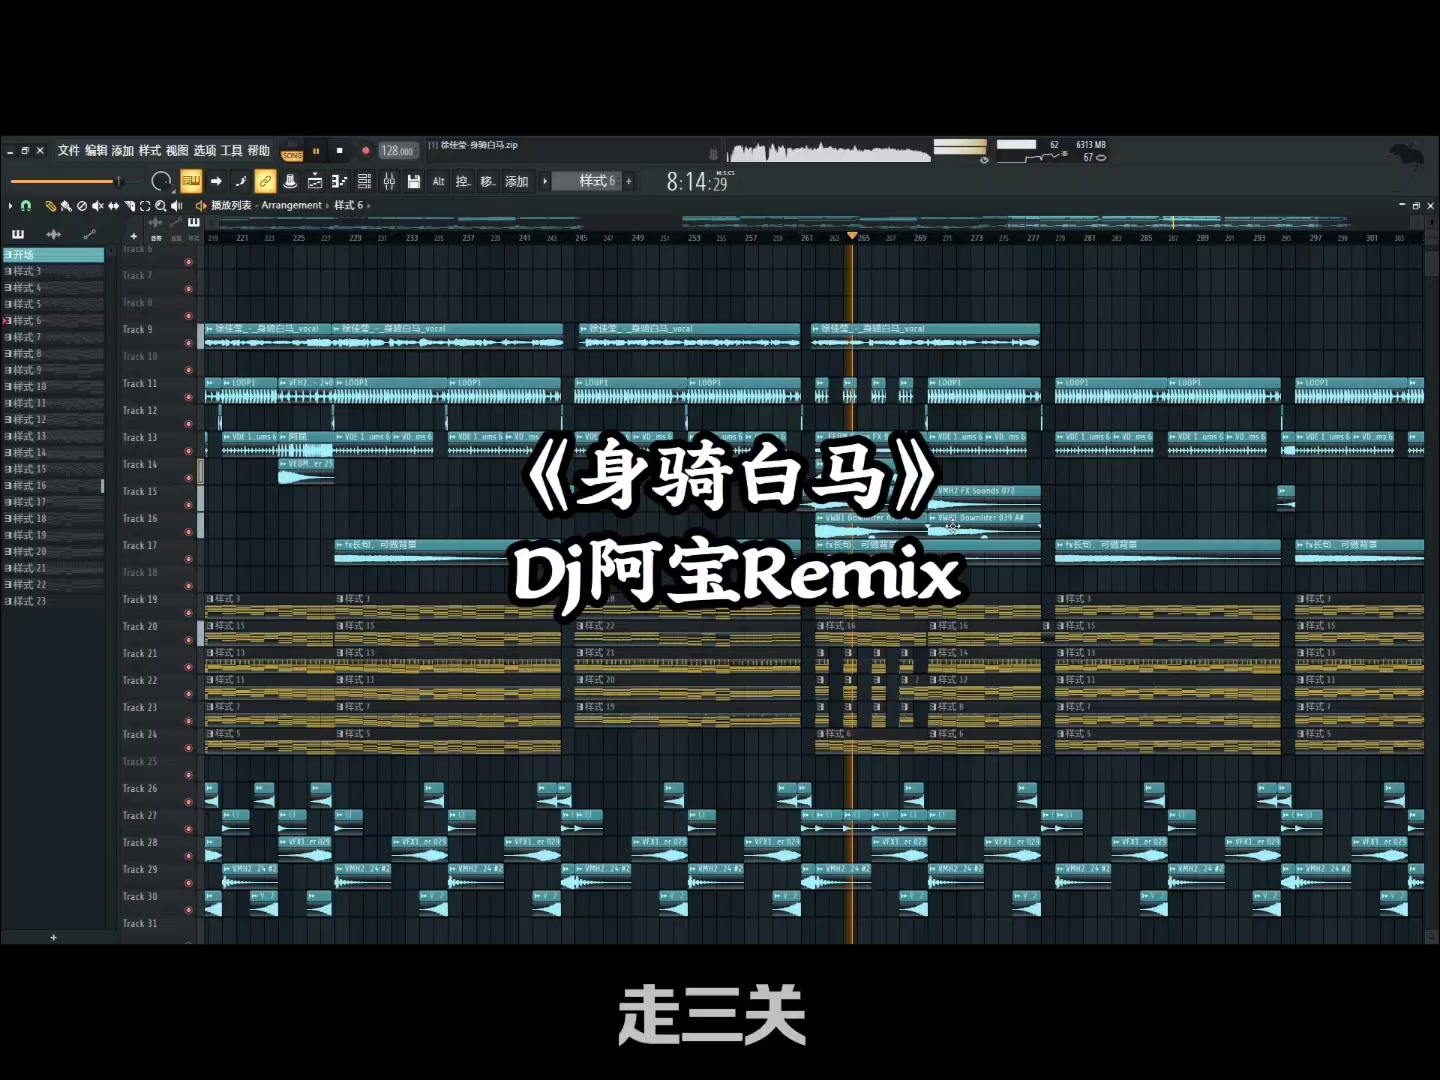Select the mute tool speaker icon
1440x1080 pixels.
(97, 206)
